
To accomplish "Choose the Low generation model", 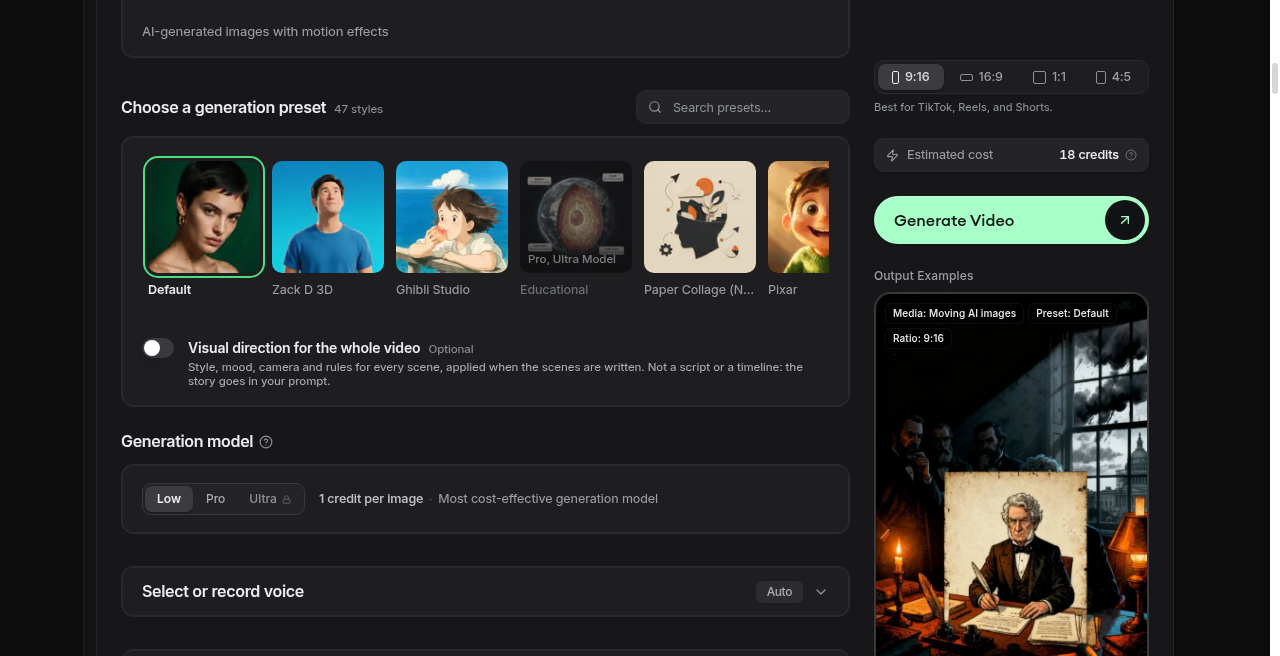I will coord(169,499).
